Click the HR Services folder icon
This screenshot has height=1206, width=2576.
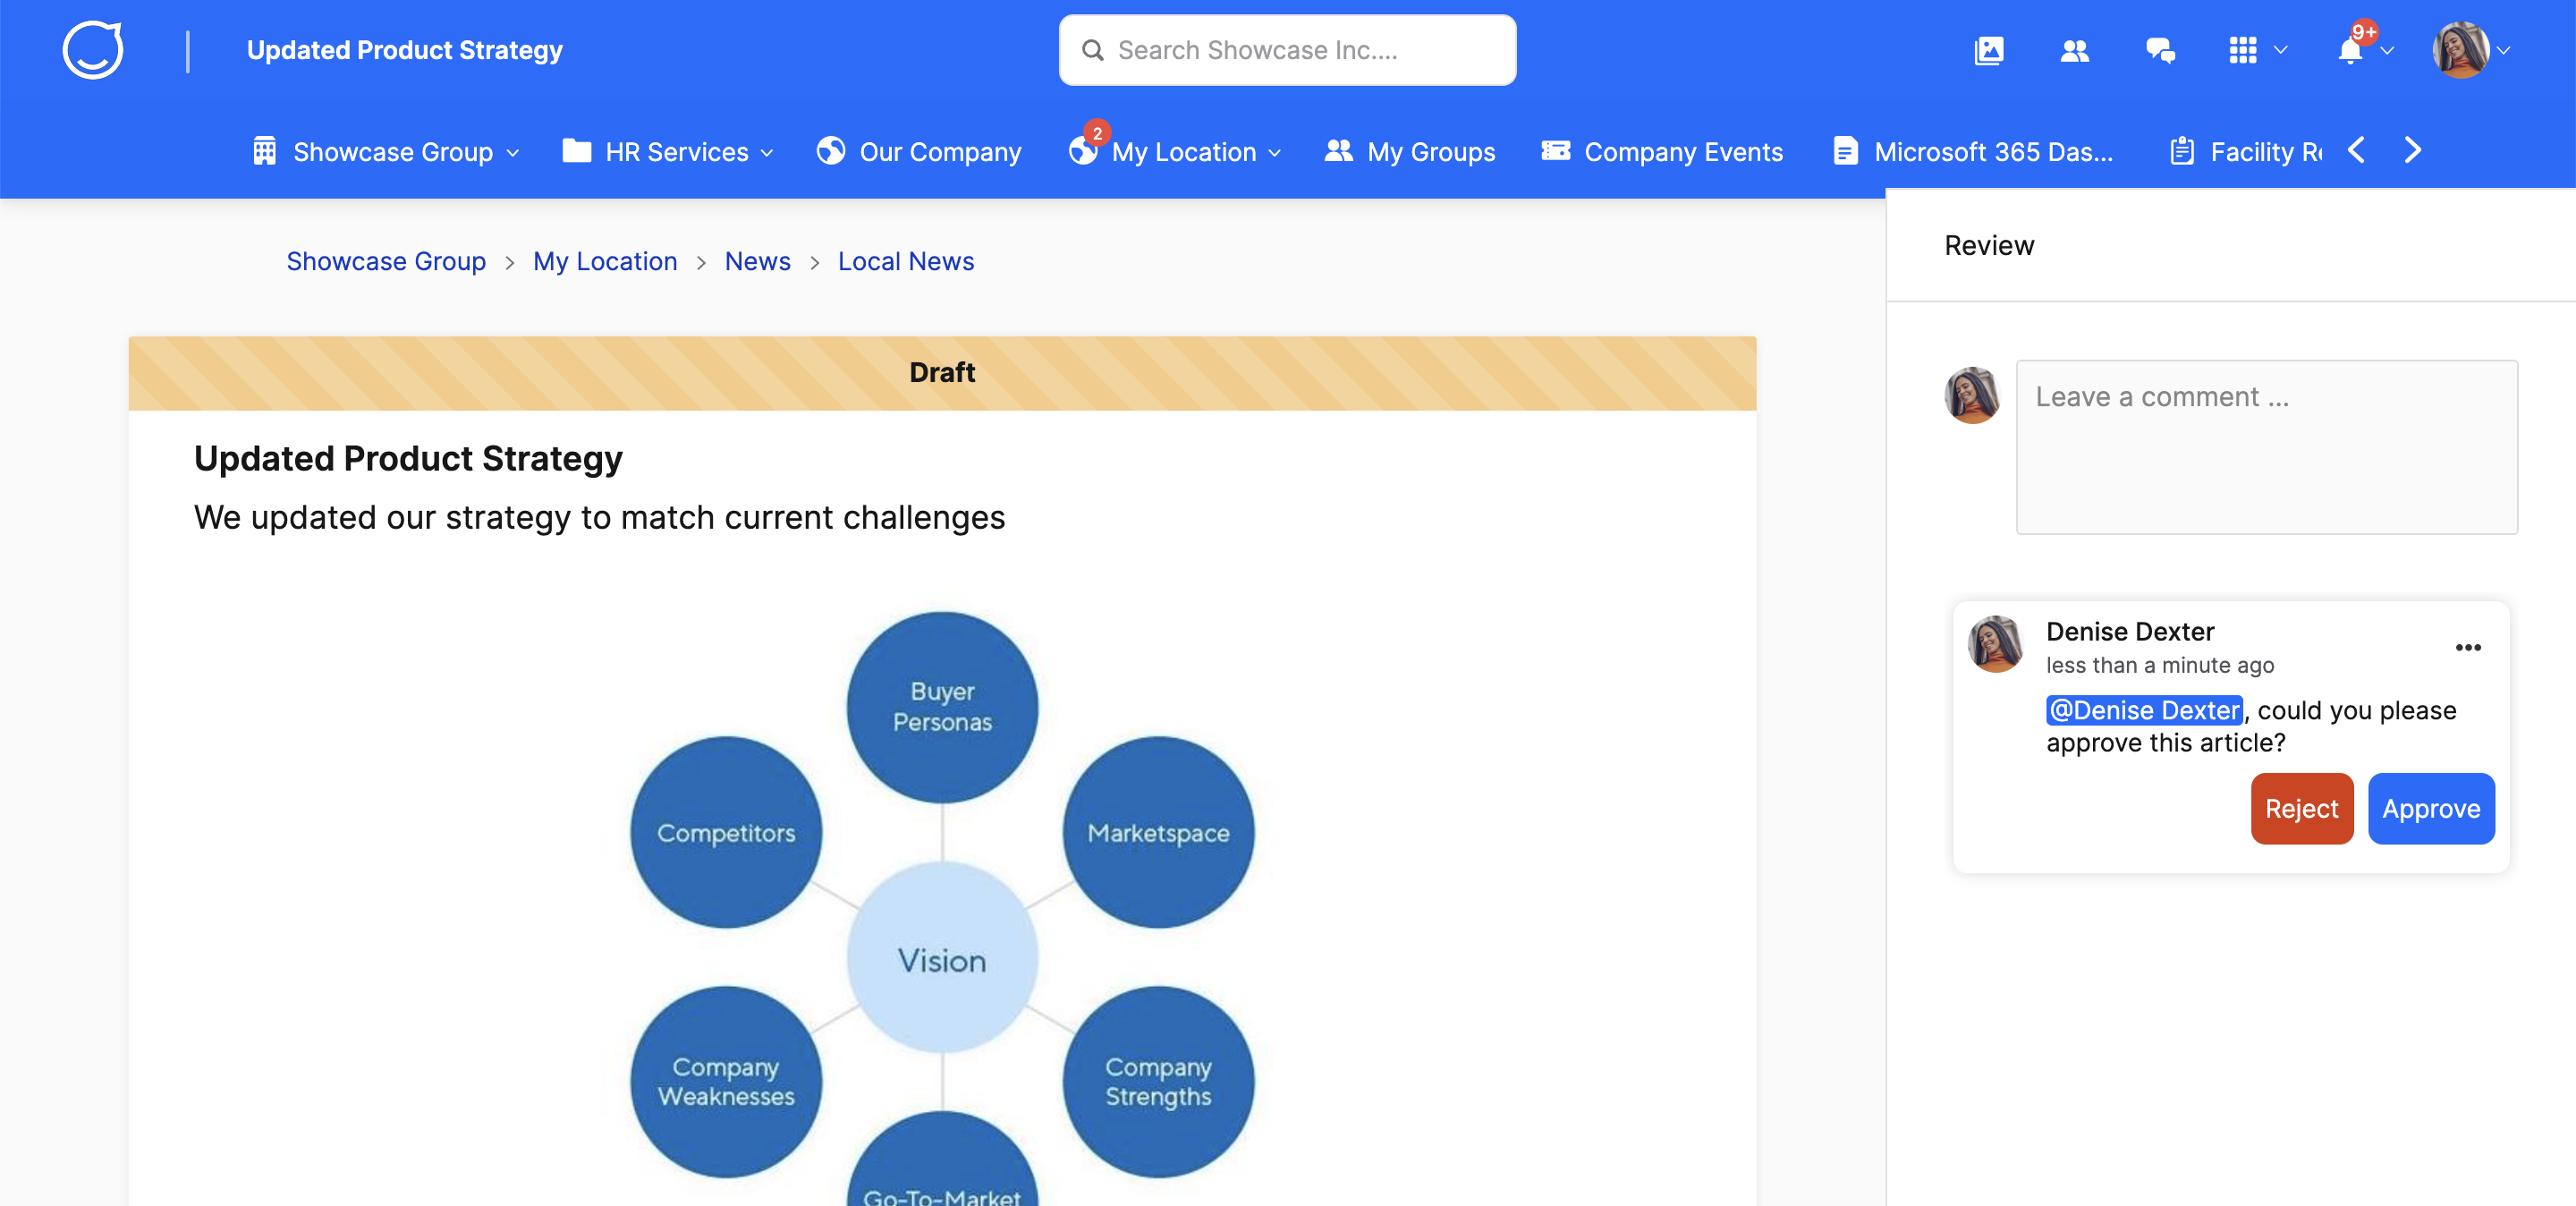(x=577, y=151)
